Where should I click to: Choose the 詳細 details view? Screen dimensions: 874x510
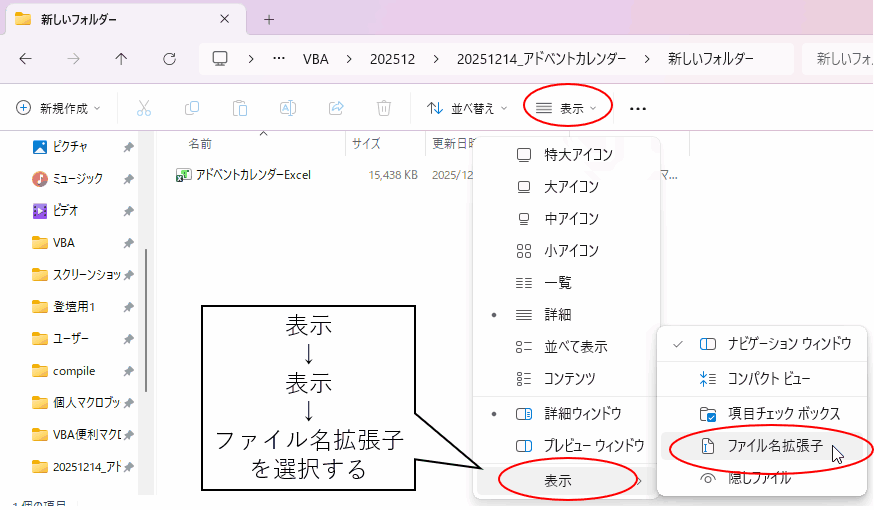[x=566, y=315]
